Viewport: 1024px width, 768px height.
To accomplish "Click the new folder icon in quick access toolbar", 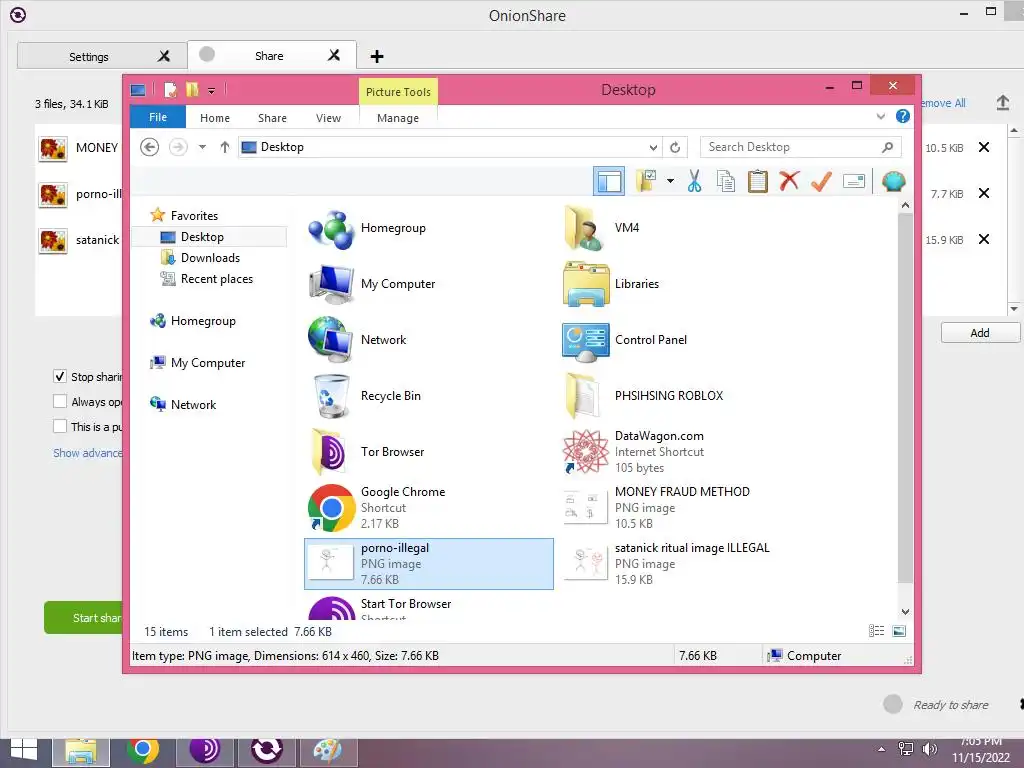I will (192, 89).
